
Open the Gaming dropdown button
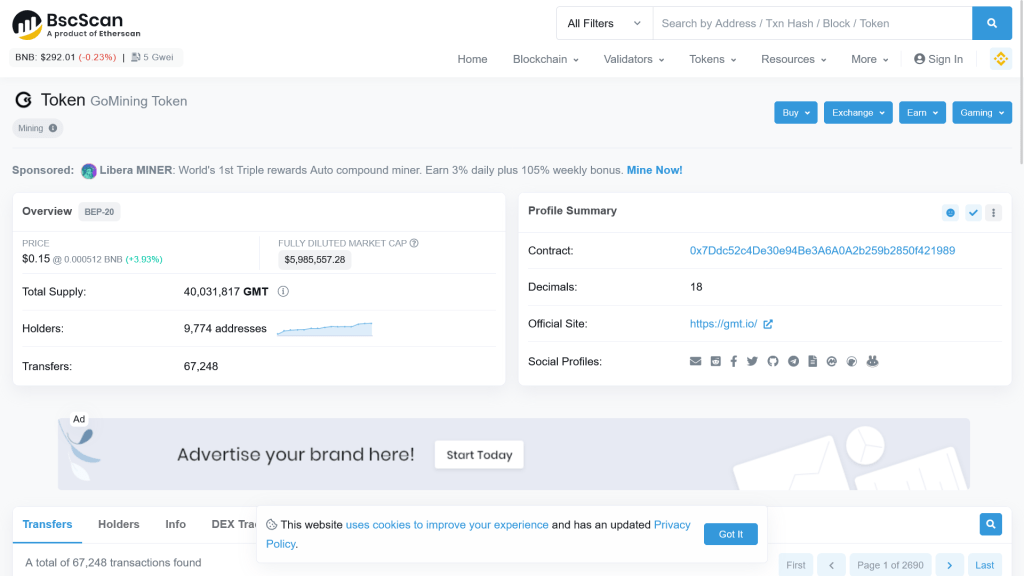pos(982,113)
